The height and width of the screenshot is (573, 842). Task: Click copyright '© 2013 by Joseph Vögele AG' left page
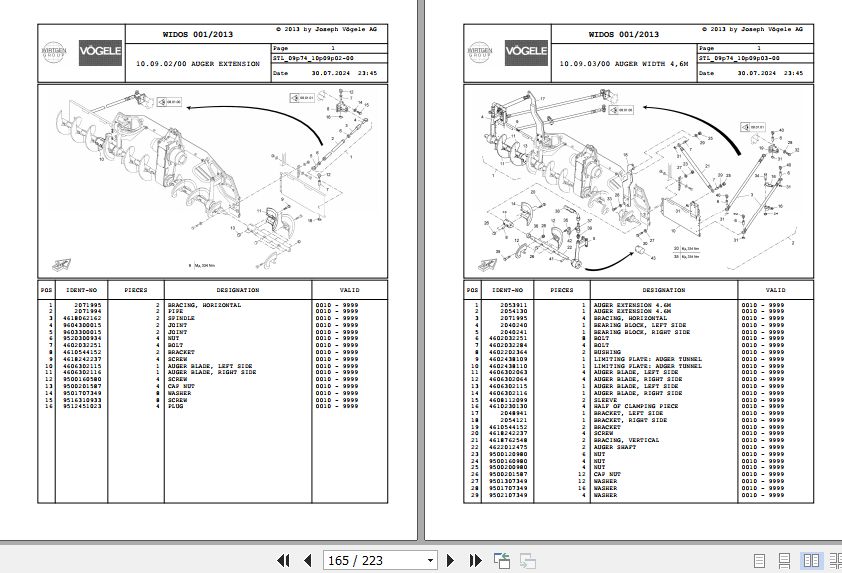point(326,29)
